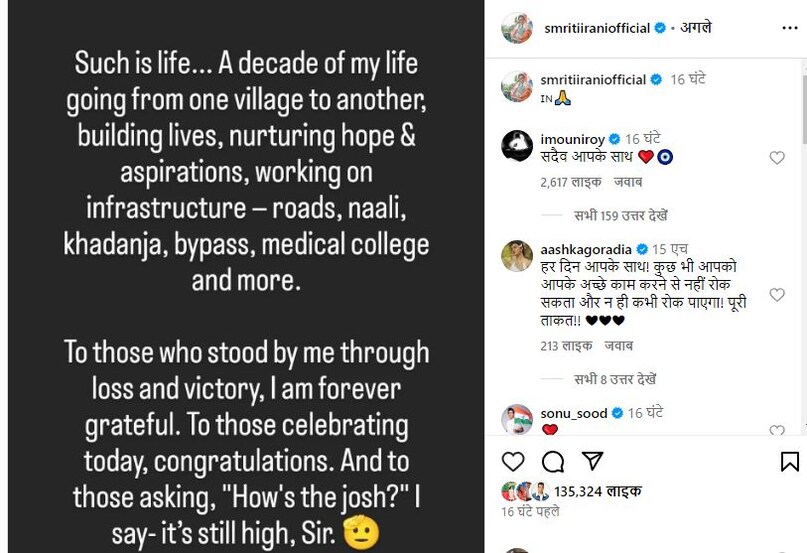Screen dimensions: 807x553
Task: Open imouniroy's profile avatar
Action: (x=516, y=146)
